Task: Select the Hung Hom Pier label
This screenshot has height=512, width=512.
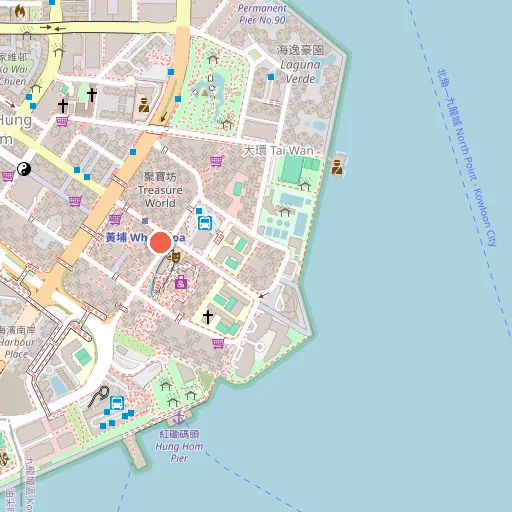Action: tap(179, 446)
